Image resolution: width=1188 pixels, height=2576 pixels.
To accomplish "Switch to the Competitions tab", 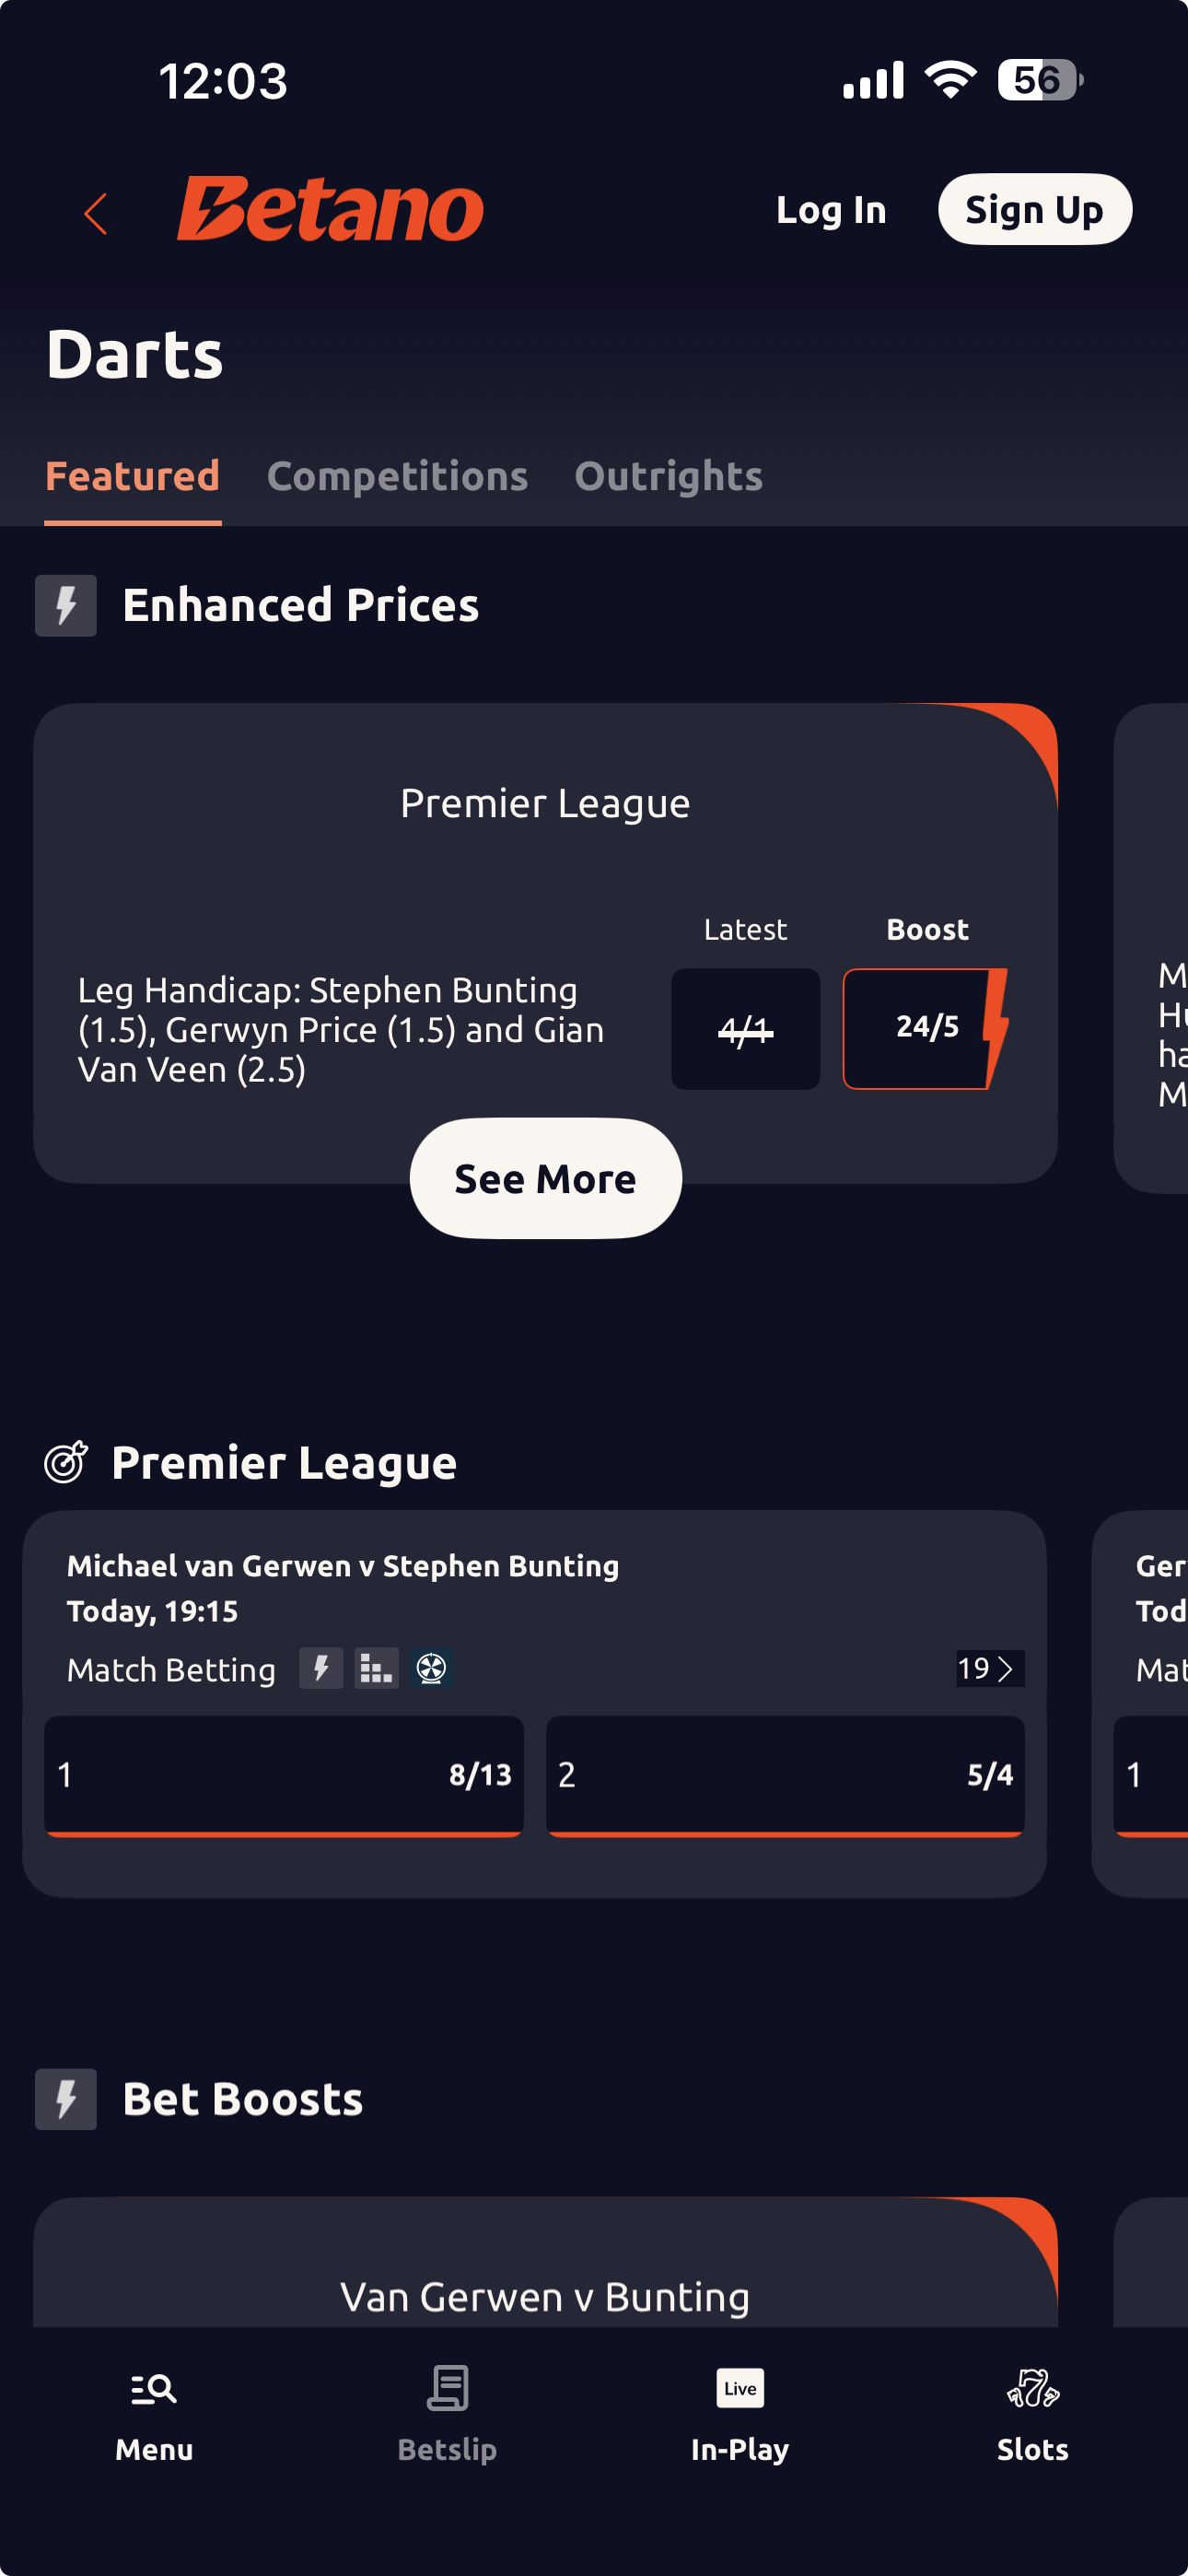I will point(397,477).
